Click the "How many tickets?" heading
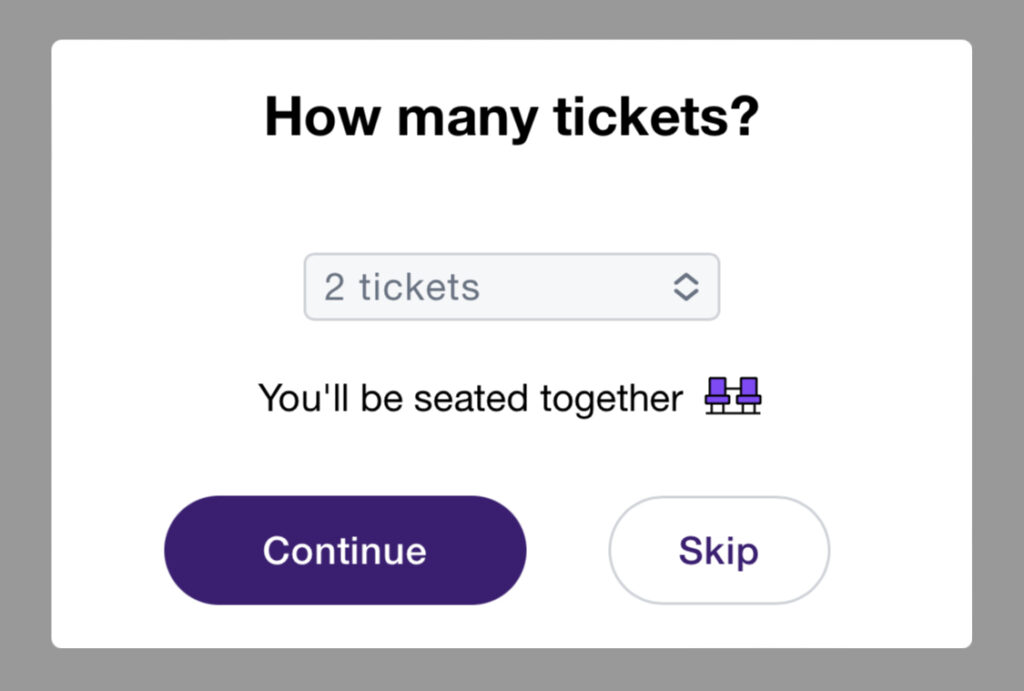The image size is (1024, 691). (x=511, y=117)
